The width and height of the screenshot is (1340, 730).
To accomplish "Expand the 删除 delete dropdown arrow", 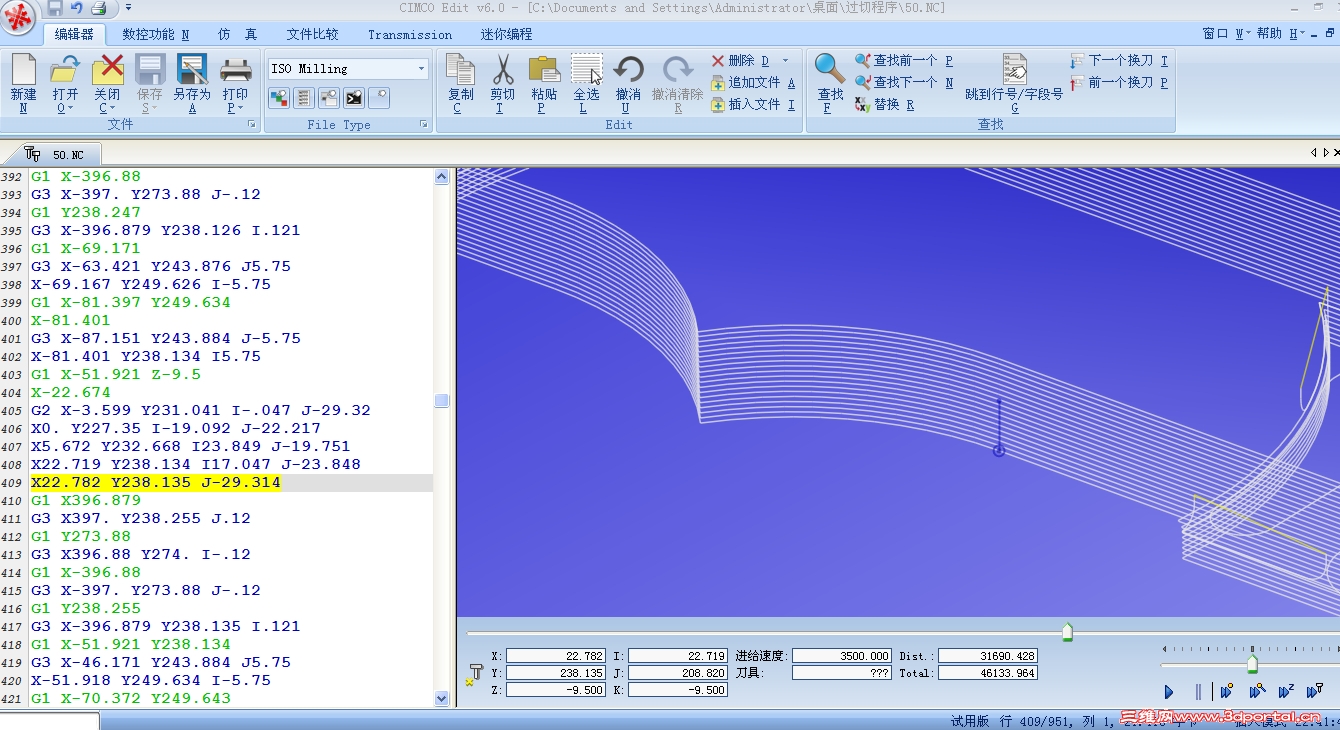I will [785, 61].
